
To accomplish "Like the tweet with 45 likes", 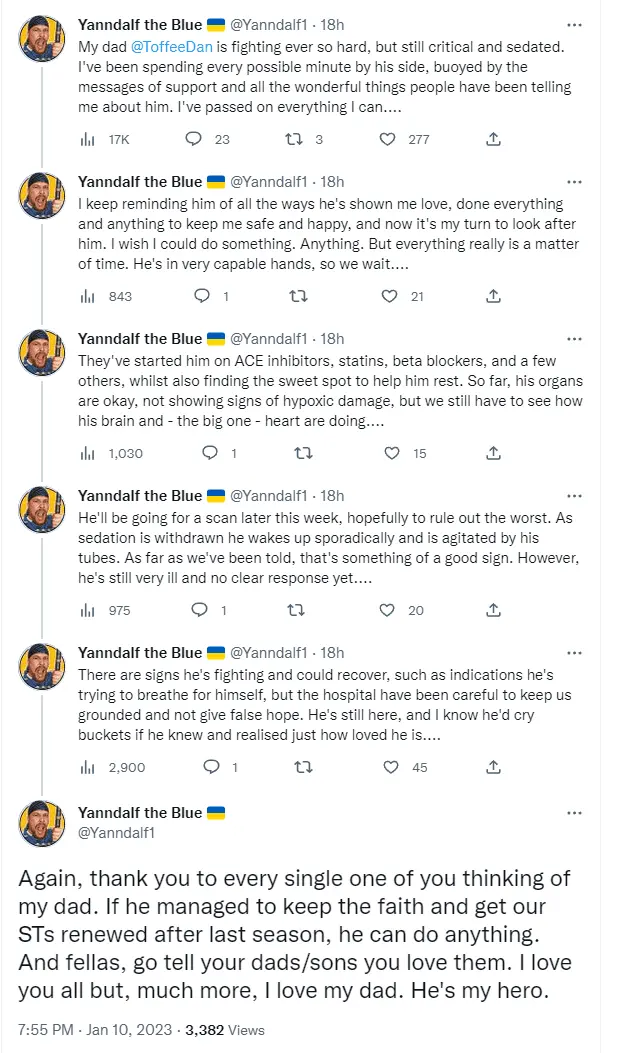I will [x=392, y=767].
